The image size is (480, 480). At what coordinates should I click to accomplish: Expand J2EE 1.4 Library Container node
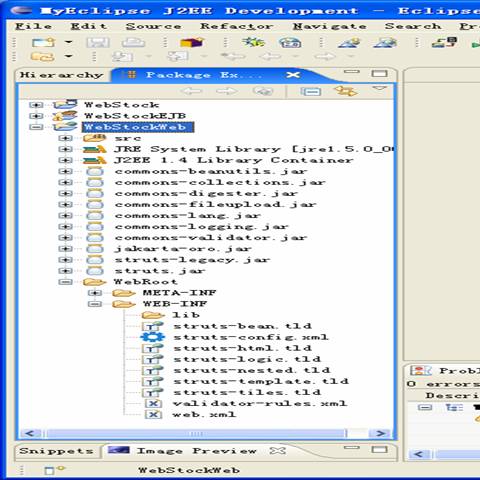click(65, 160)
